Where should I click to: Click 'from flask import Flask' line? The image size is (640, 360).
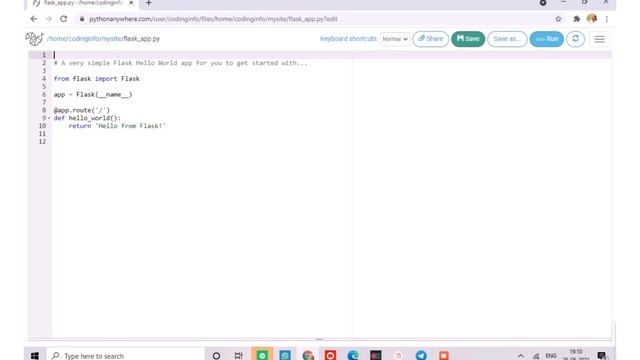(97, 79)
